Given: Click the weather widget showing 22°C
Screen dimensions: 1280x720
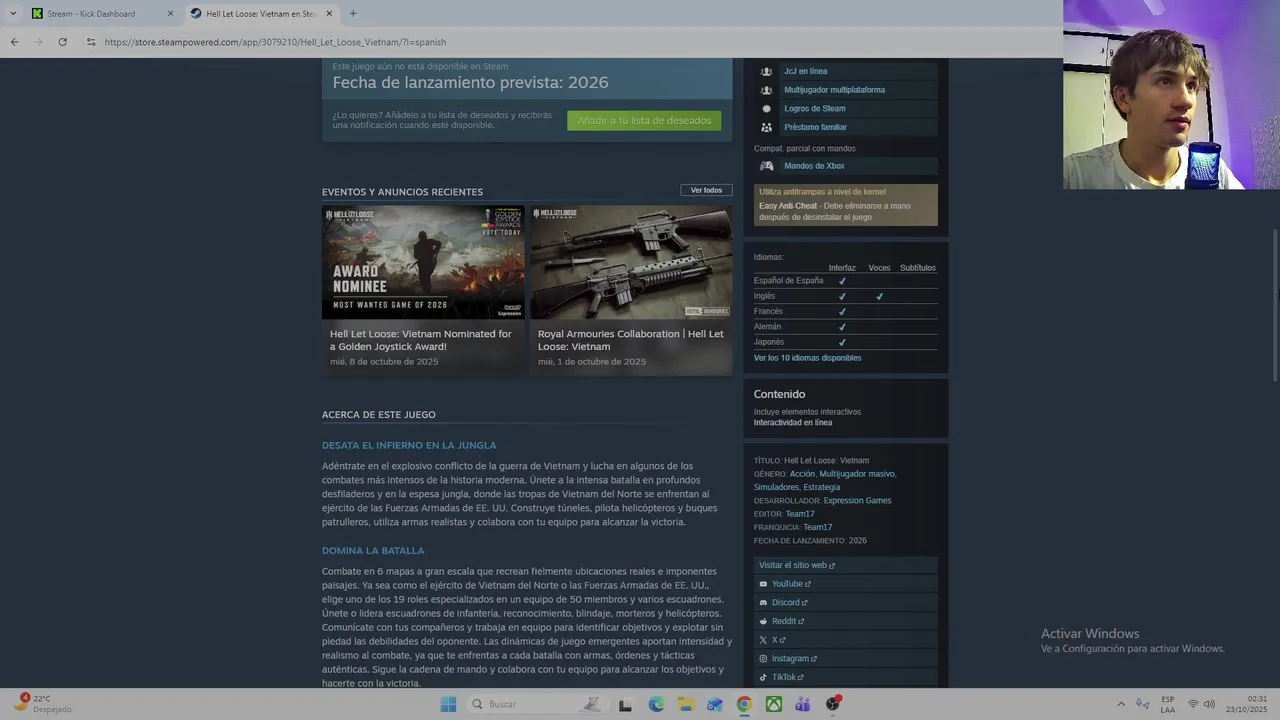Looking at the screenshot, I should point(42,703).
